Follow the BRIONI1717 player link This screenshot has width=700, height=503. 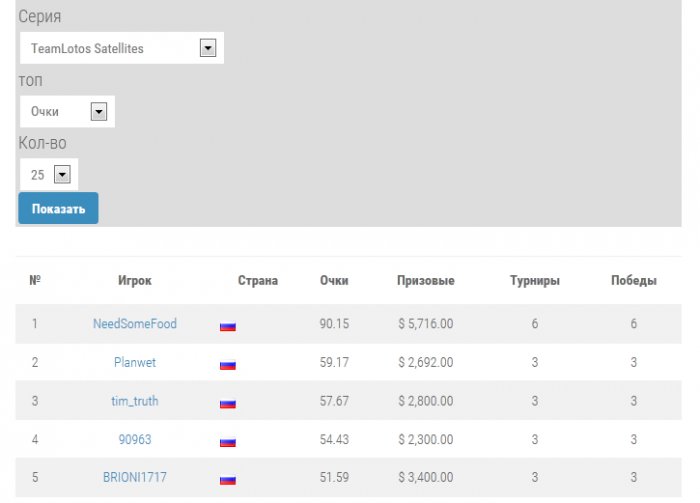(x=134, y=477)
